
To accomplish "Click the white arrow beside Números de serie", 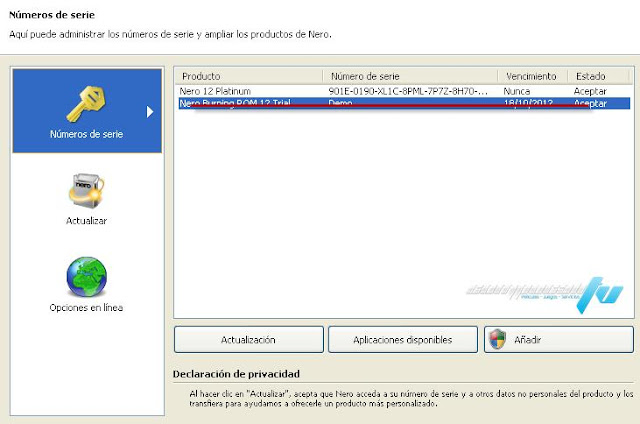I will (x=150, y=111).
